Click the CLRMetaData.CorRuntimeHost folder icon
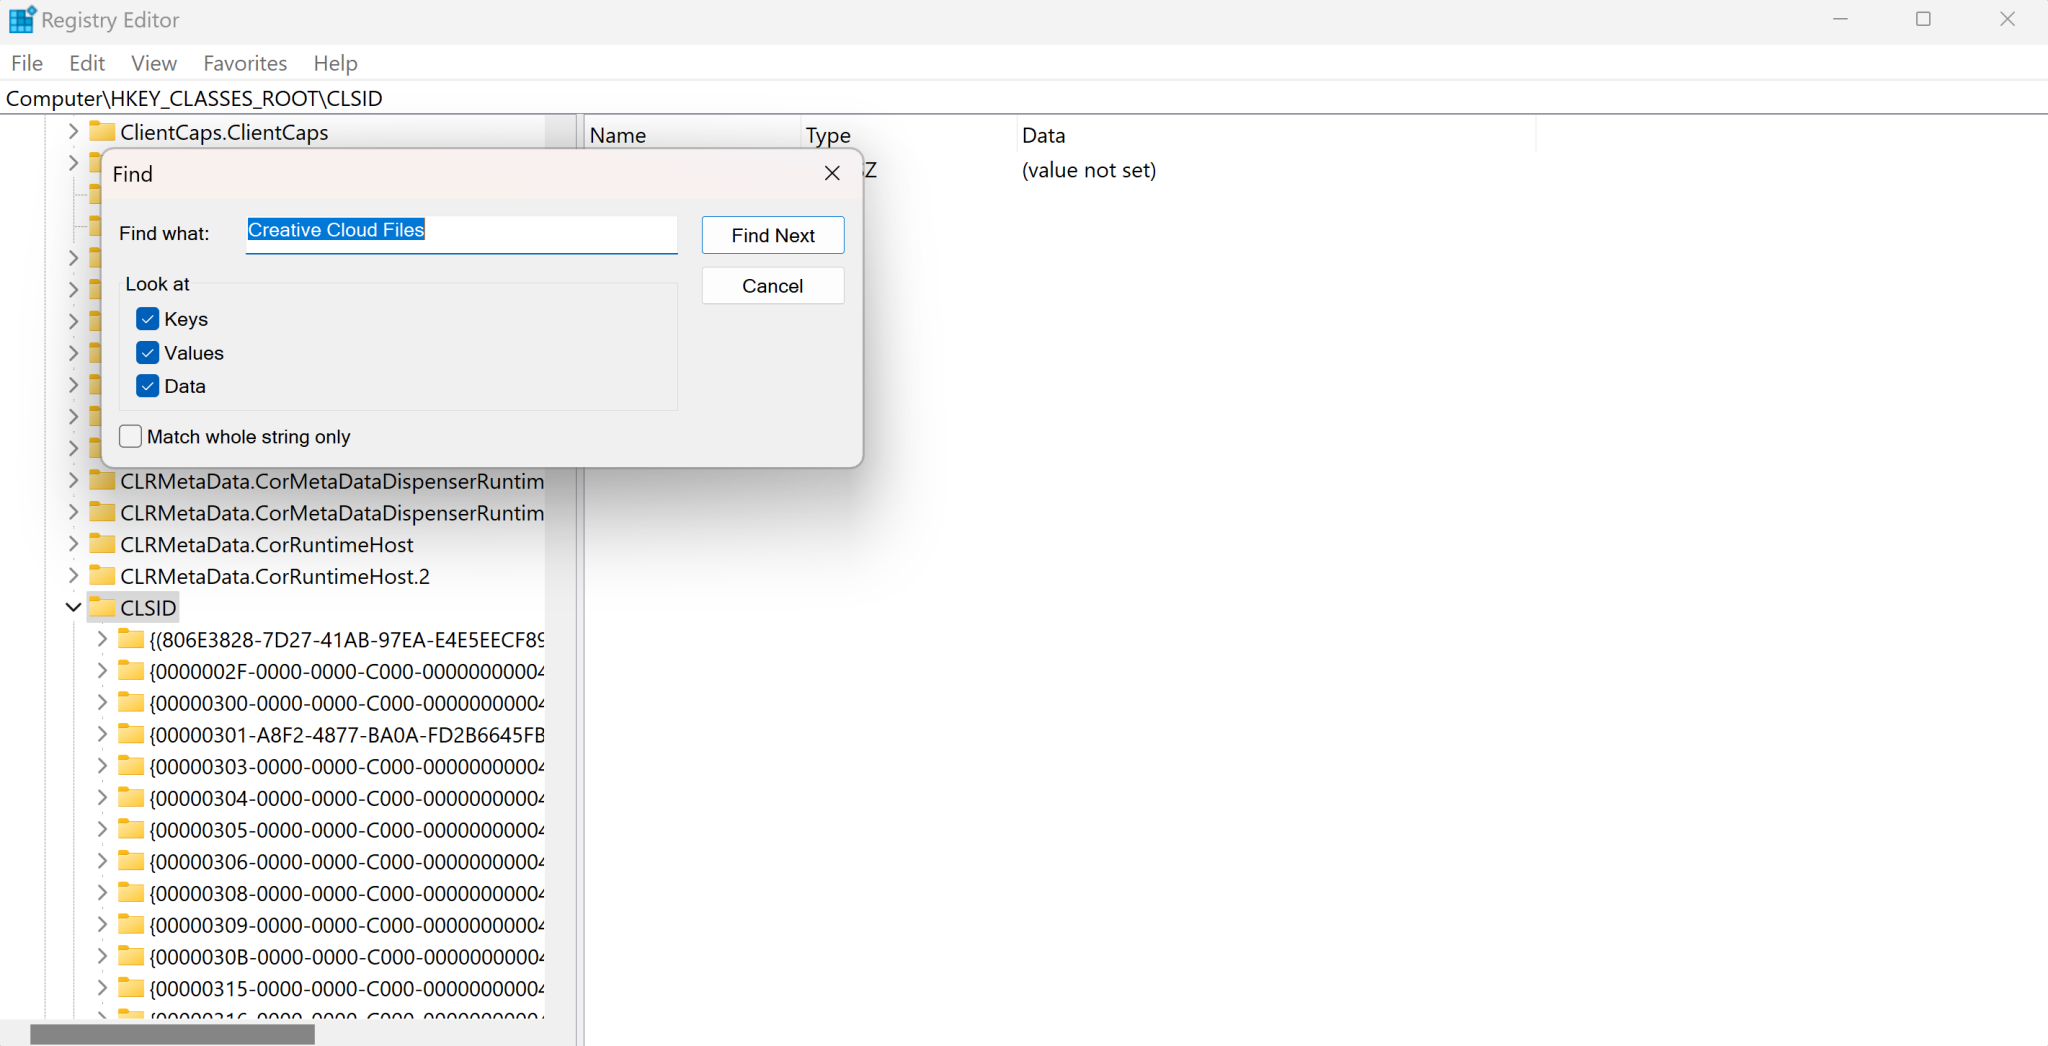This screenshot has width=2048, height=1046. tap(102, 544)
